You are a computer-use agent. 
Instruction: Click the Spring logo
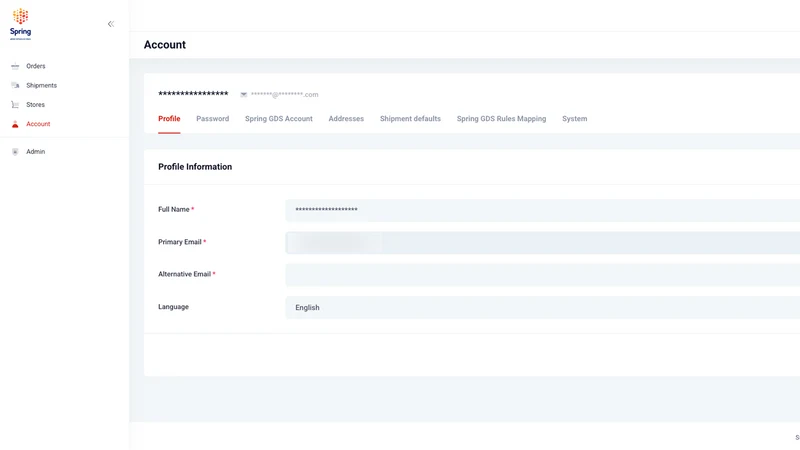(x=20, y=23)
